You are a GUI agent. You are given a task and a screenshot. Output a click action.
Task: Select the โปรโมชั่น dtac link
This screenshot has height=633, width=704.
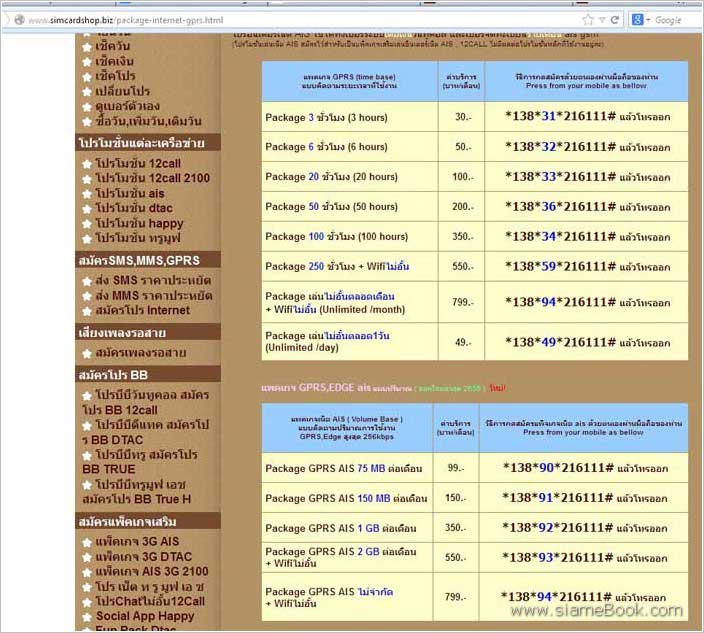134,208
